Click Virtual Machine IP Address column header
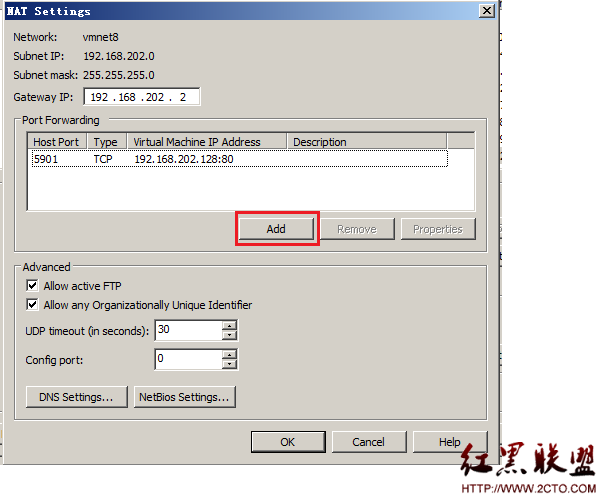 (207, 142)
